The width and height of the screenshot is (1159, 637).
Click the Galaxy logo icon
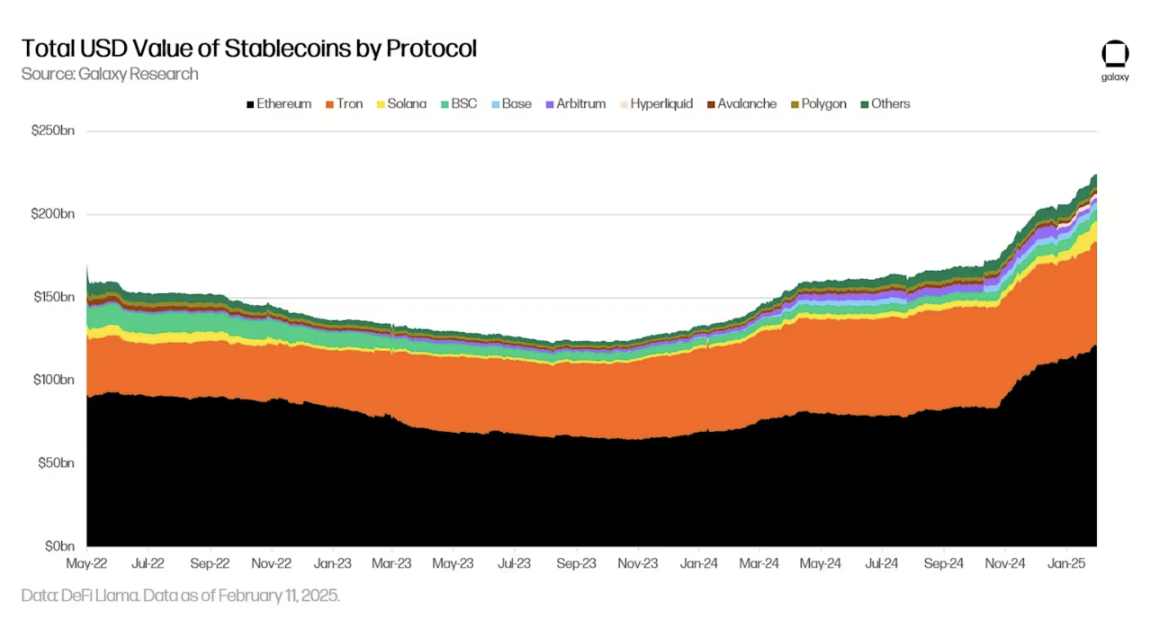(1114, 54)
